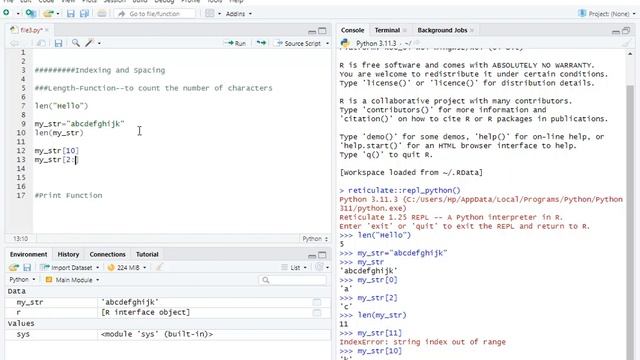Select the my_str variable row

[x=167, y=302]
